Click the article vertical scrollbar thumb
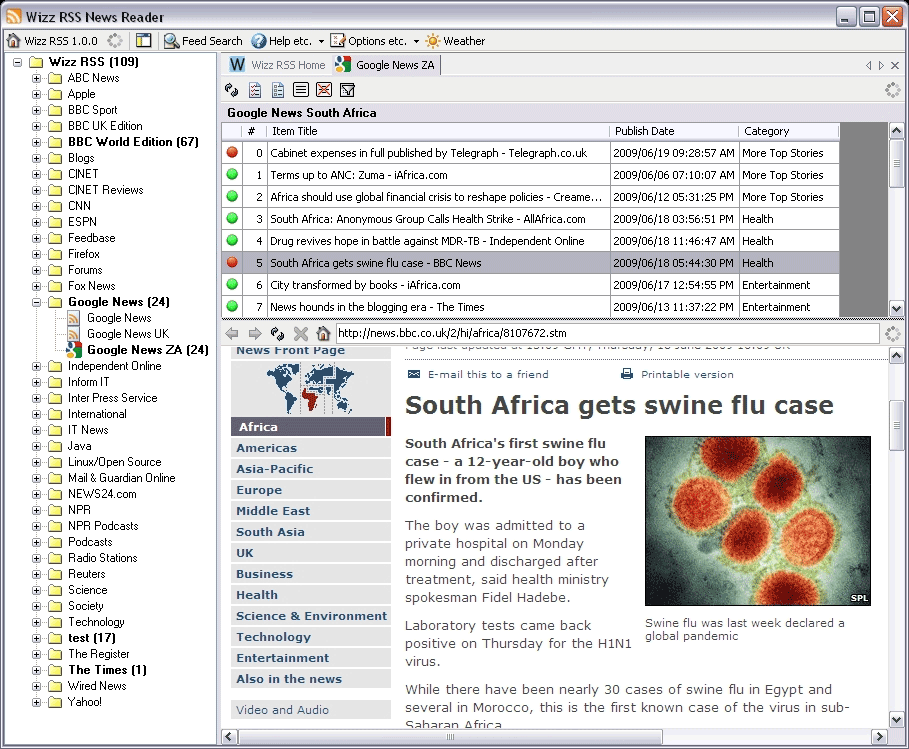The height and width of the screenshot is (749, 909). click(896, 425)
